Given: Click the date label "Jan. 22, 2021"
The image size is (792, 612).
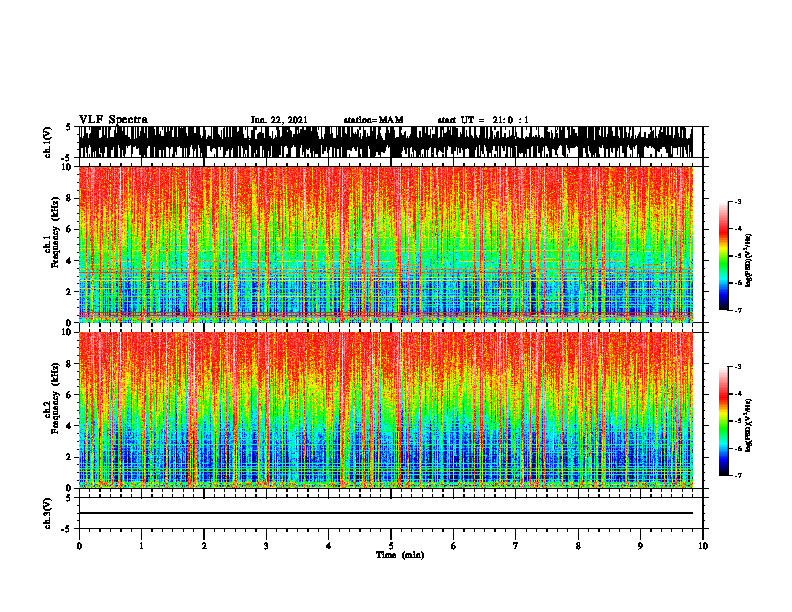Looking at the screenshot, I should point(279,120).
